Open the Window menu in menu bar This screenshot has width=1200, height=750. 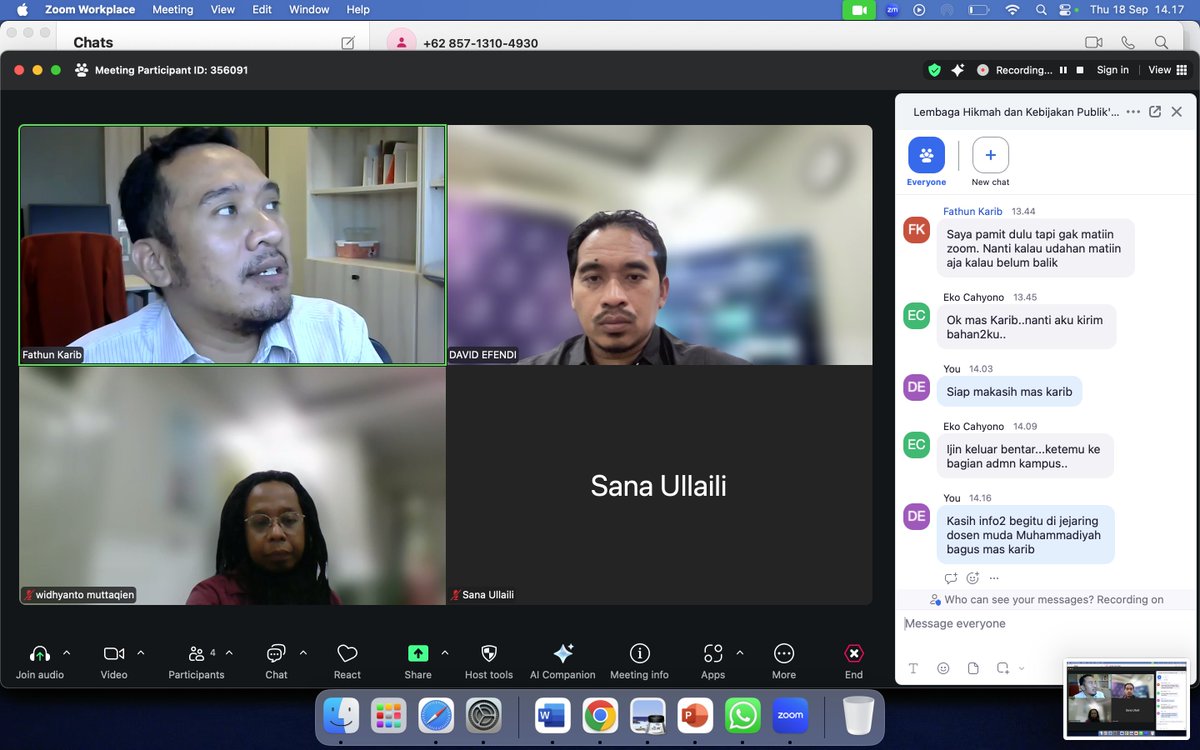click(x=309, y=10)
